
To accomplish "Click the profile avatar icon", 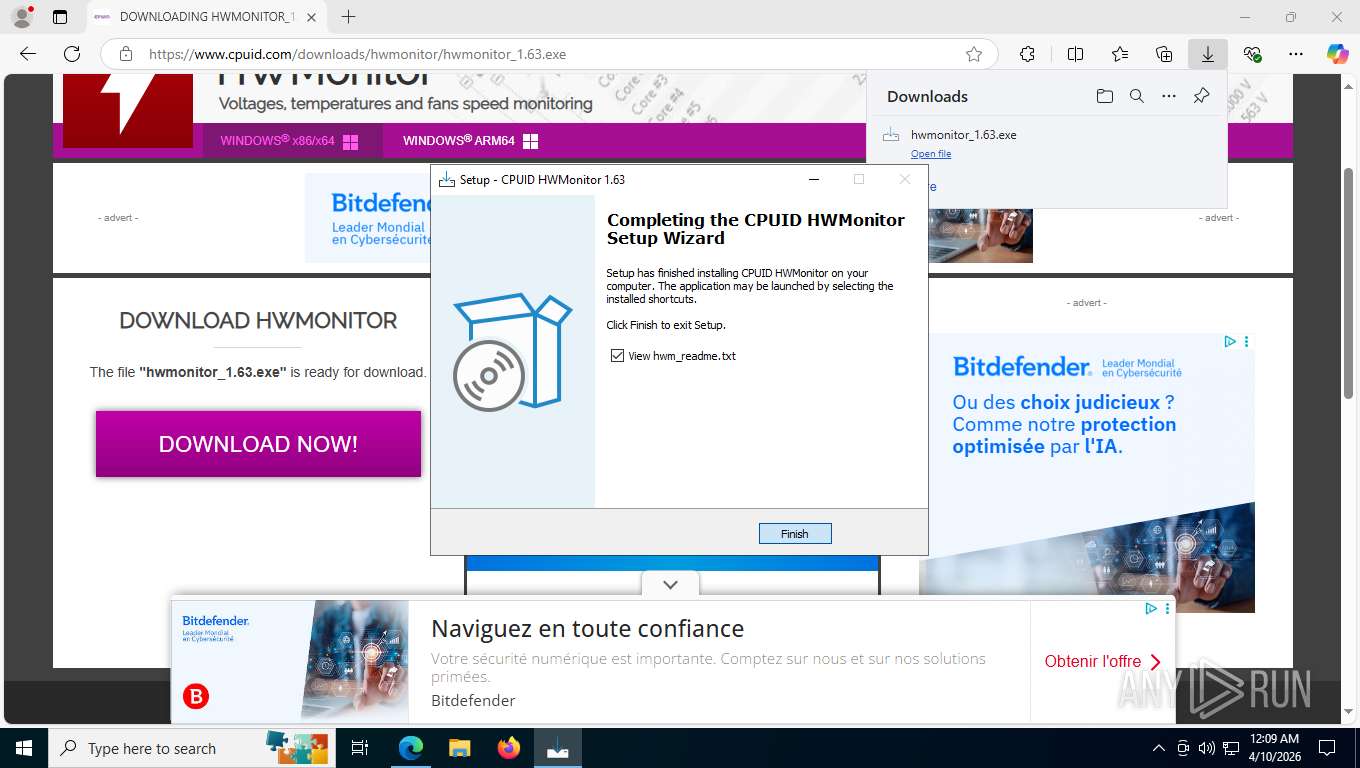I will click(22, 17).
